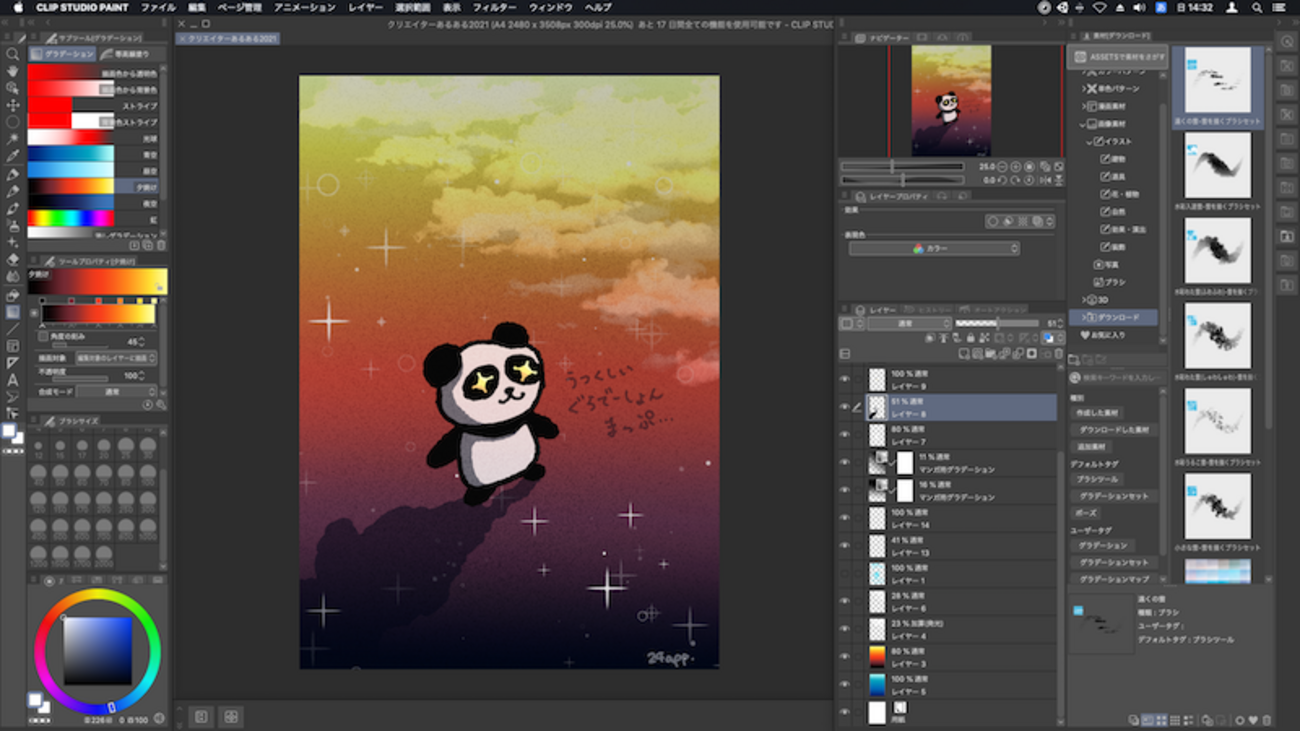
Task: Select the eraser tool
Action: [x=12, y=259]
